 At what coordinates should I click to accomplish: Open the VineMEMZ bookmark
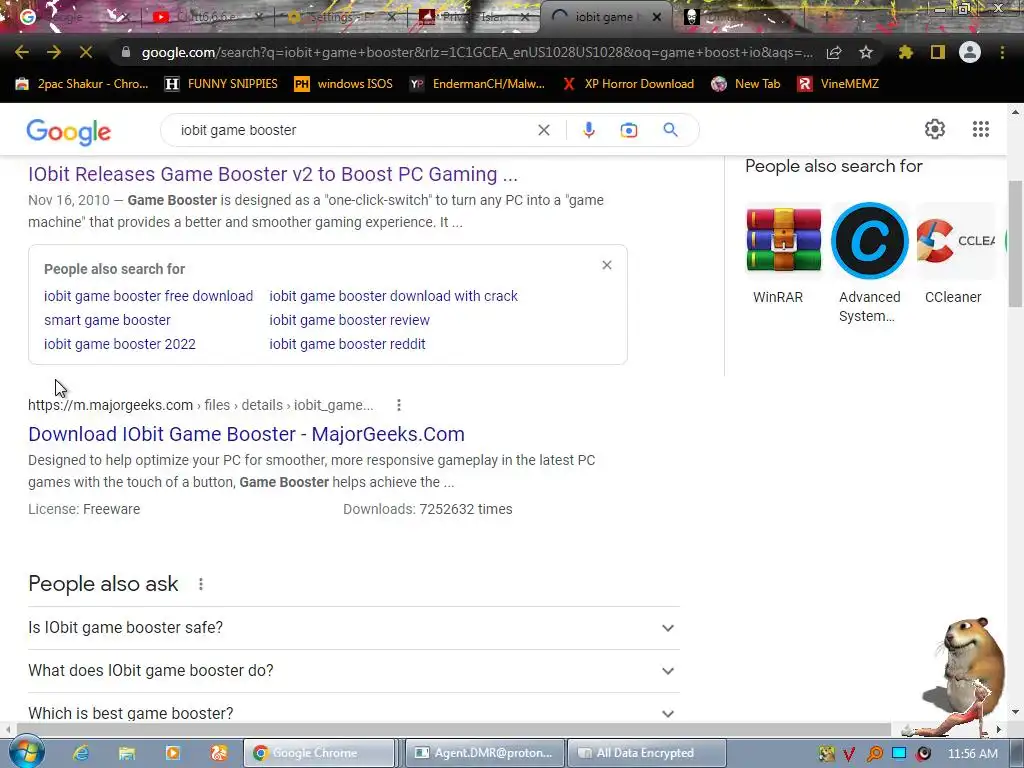[839, 84]
